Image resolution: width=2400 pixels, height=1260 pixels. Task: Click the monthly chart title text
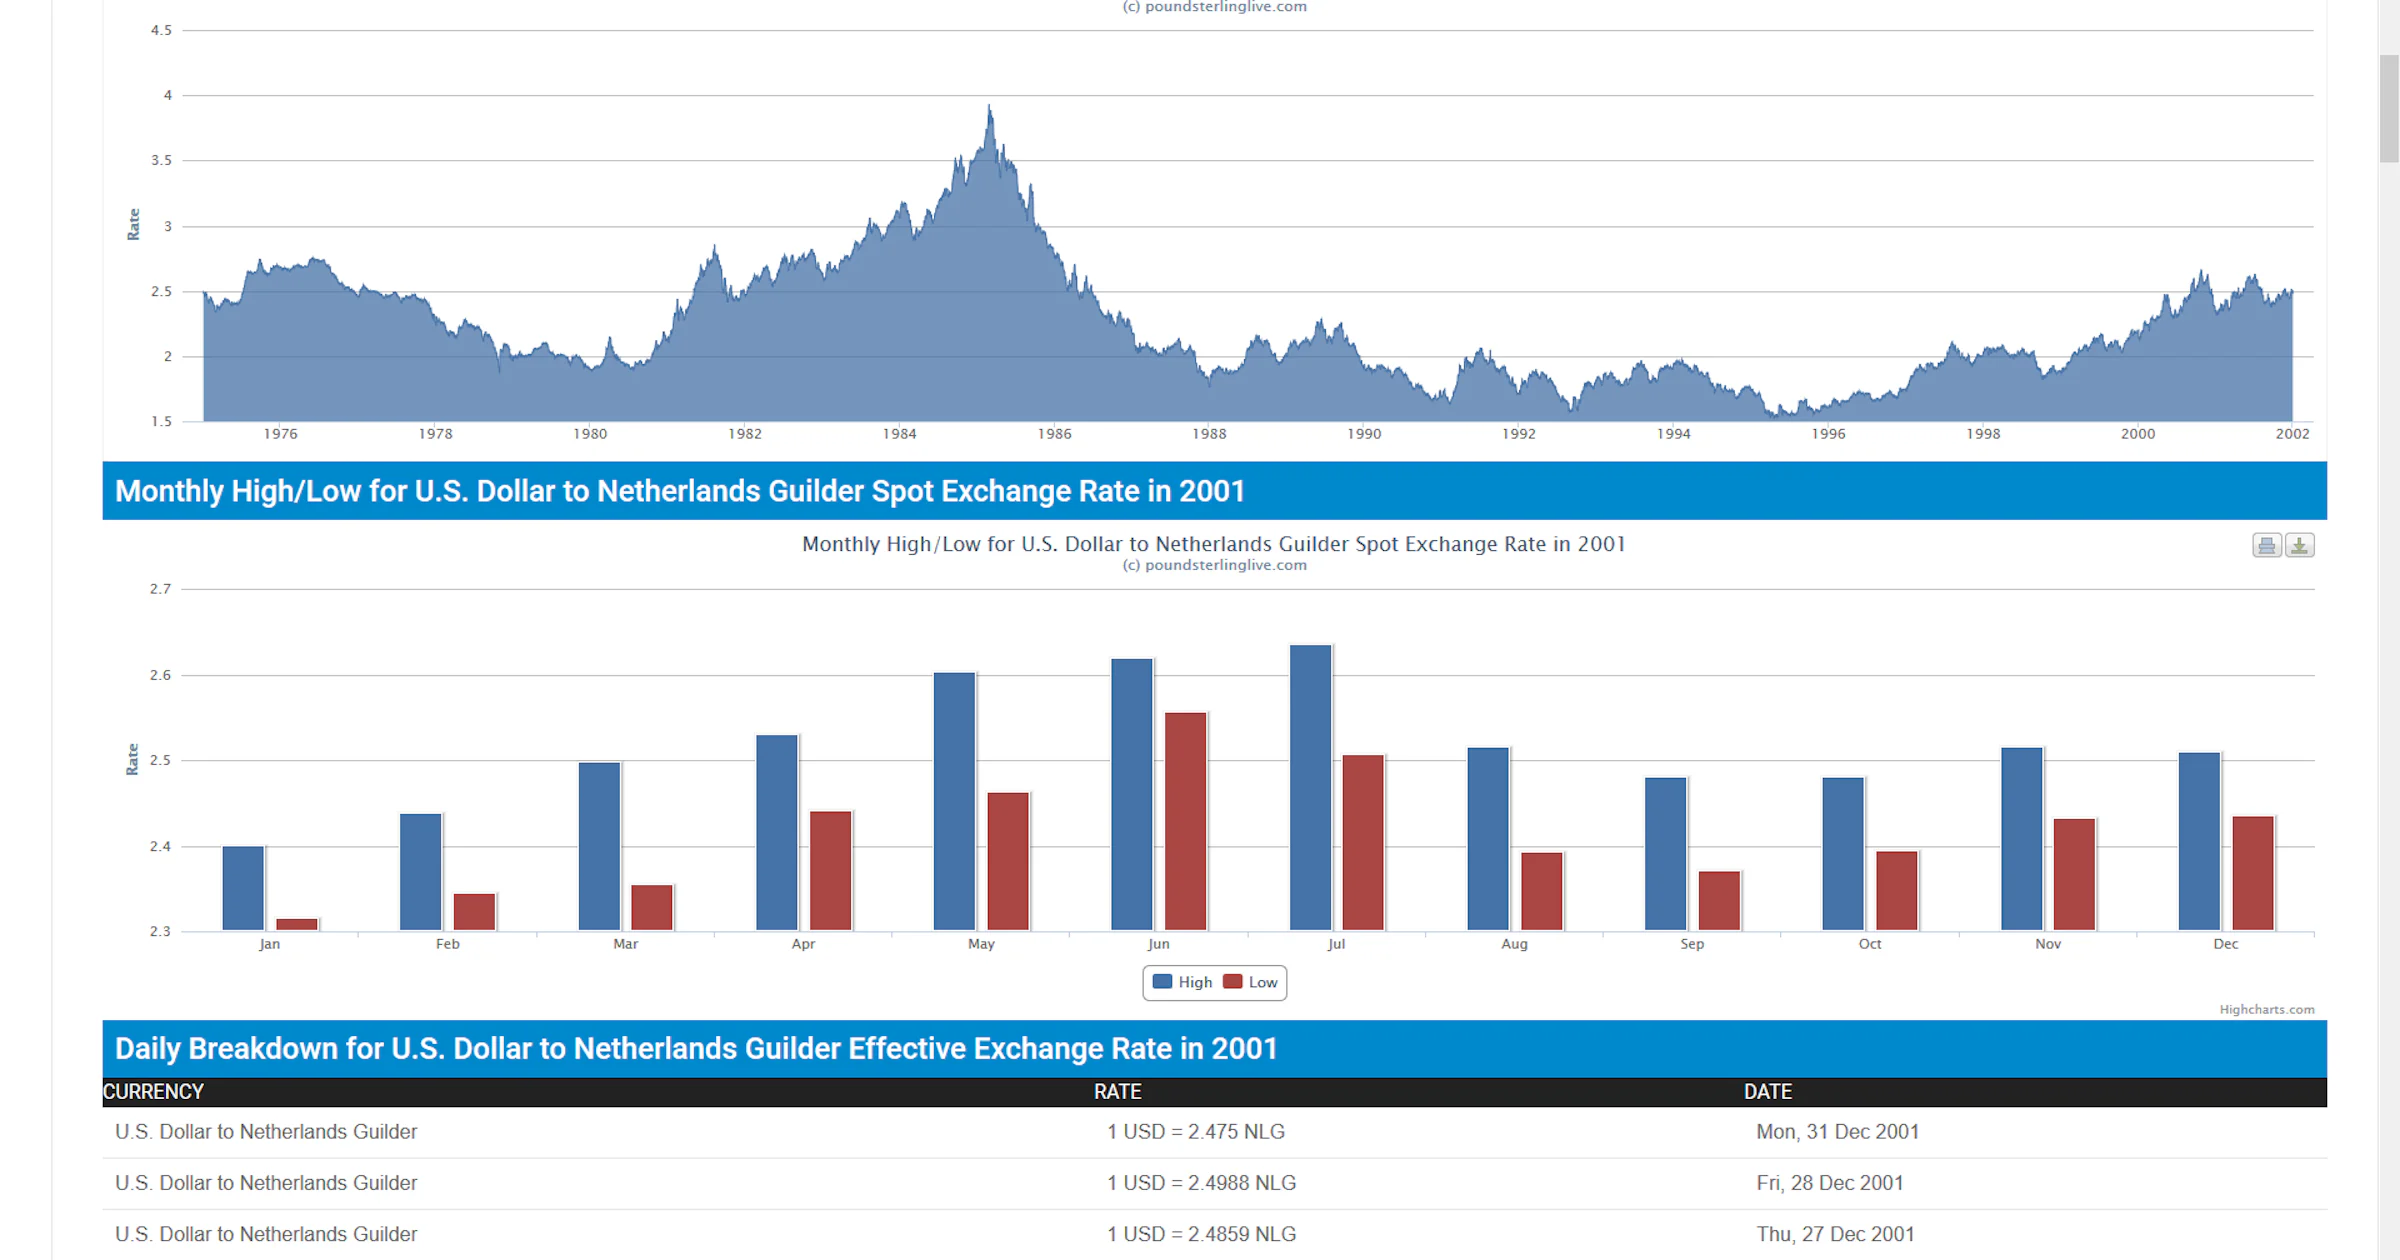click(x=1214, y=544)
